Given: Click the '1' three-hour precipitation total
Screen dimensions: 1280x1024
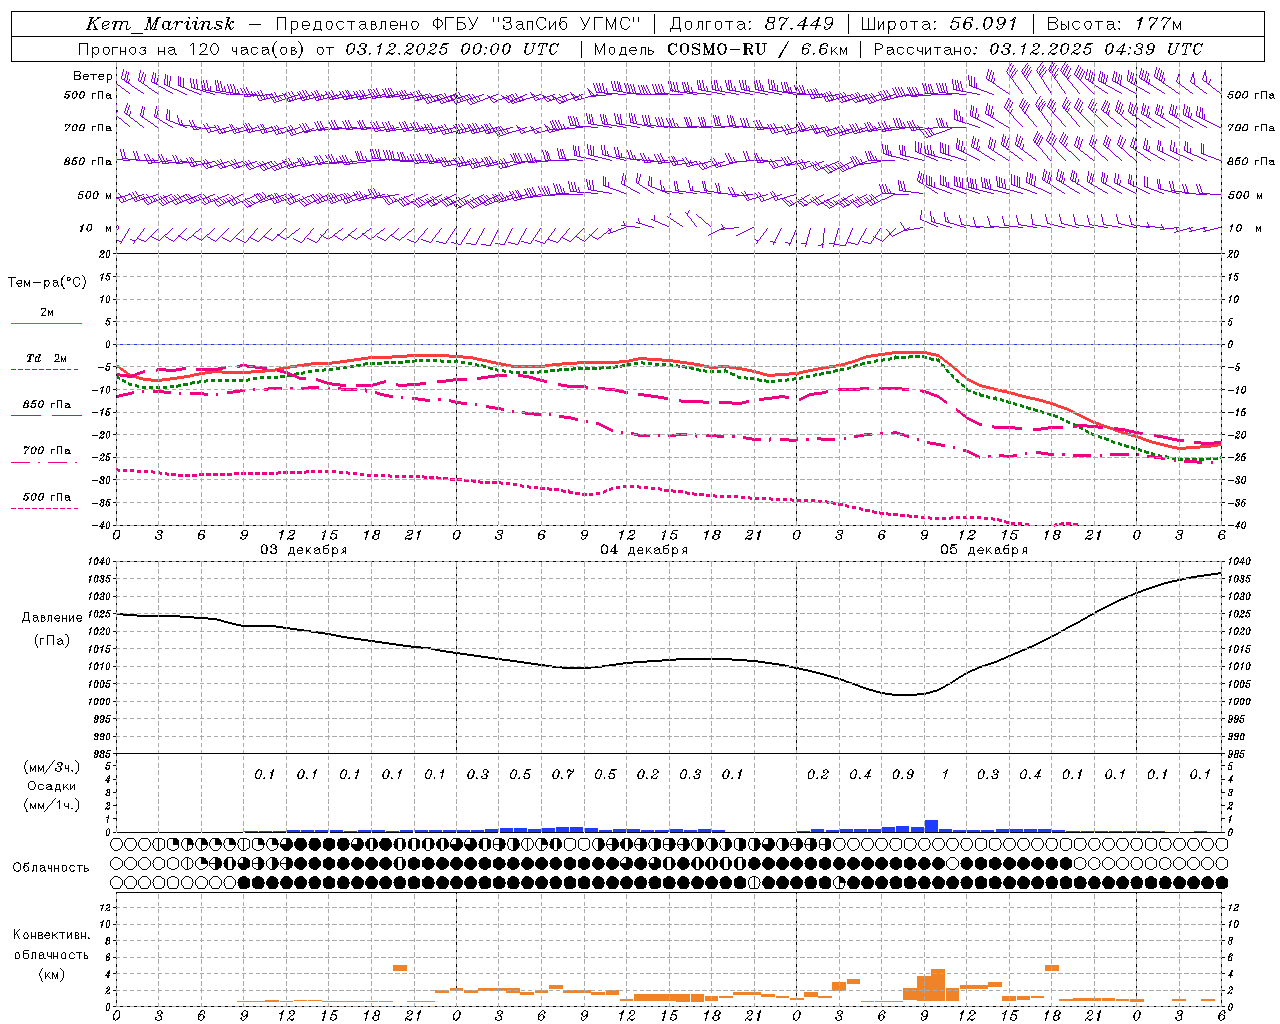Looking at the screenshot, I should (x=945, y=774).
